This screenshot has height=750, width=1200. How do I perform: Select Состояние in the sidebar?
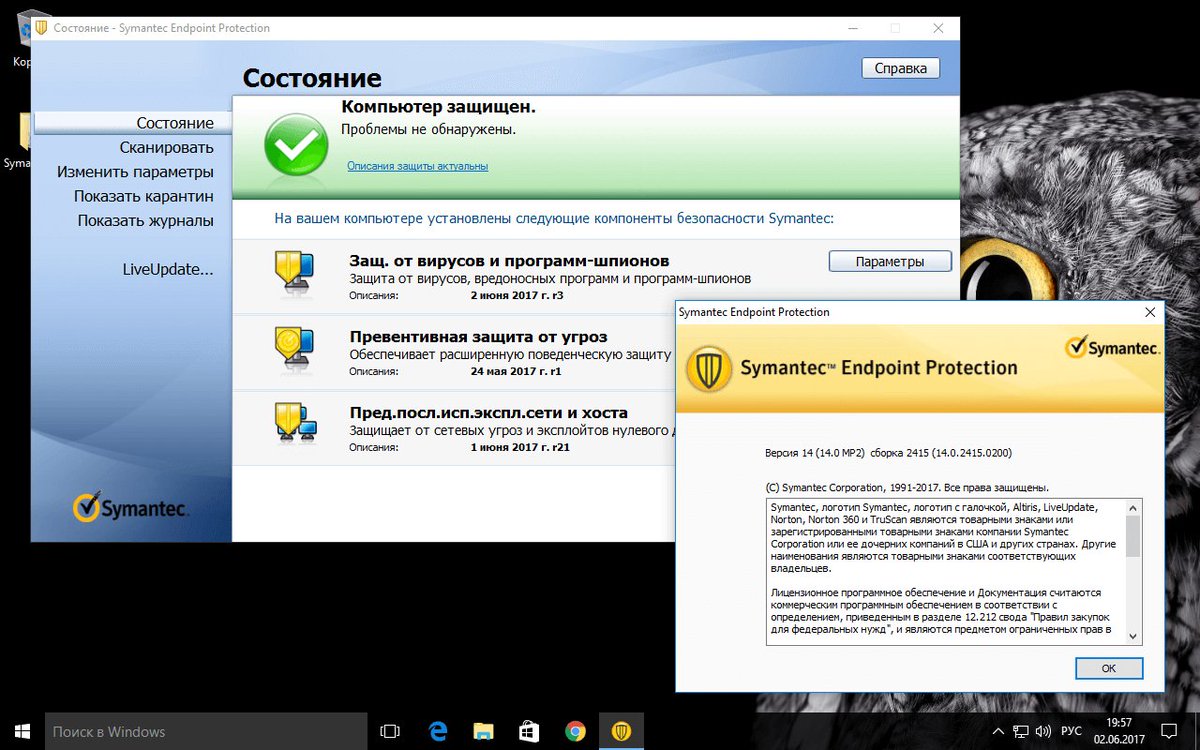tap(175, 123)
